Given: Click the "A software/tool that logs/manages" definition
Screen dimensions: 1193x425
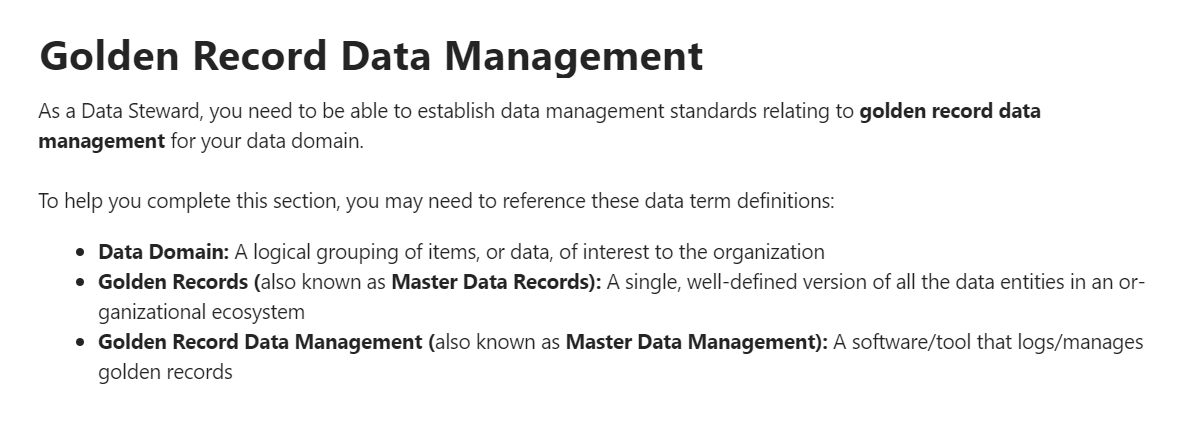Looking at the screenshot, I should tap(988, 342).
